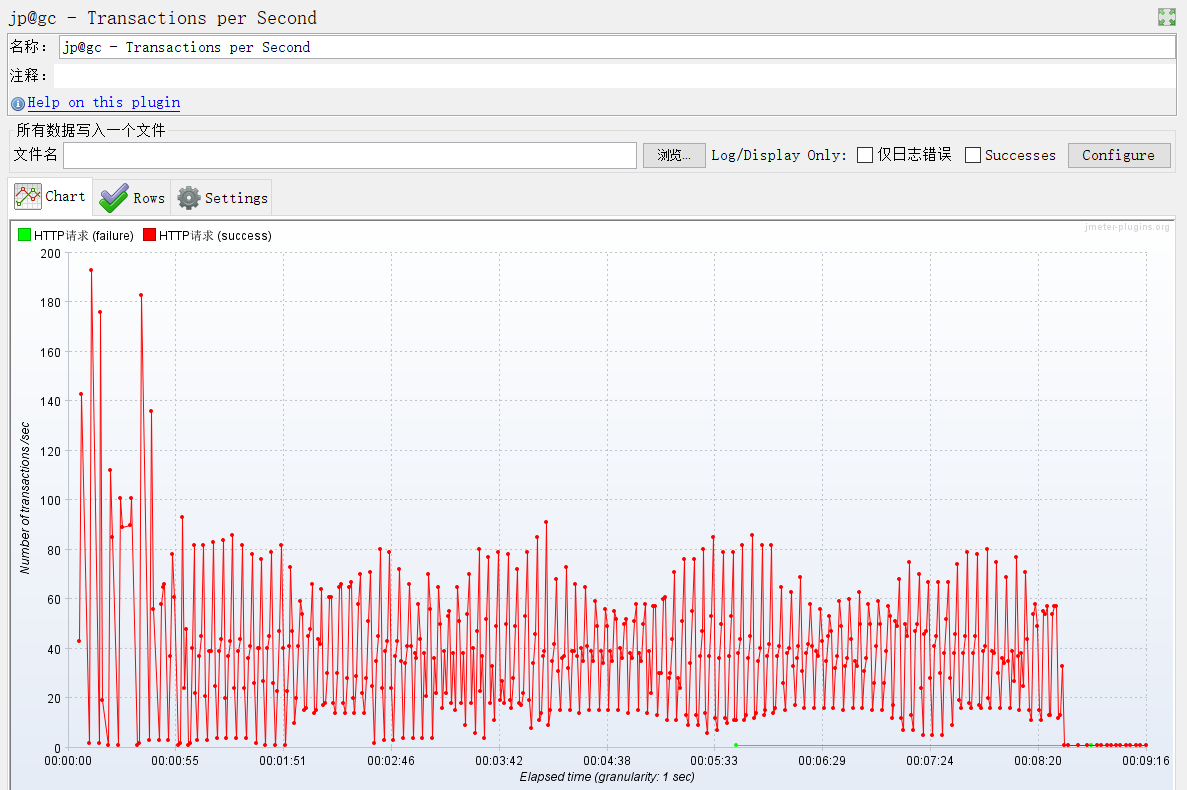Click the 浏览... browse button
The width and height of the screenshot is (1187, 790).
coord(674,155)
